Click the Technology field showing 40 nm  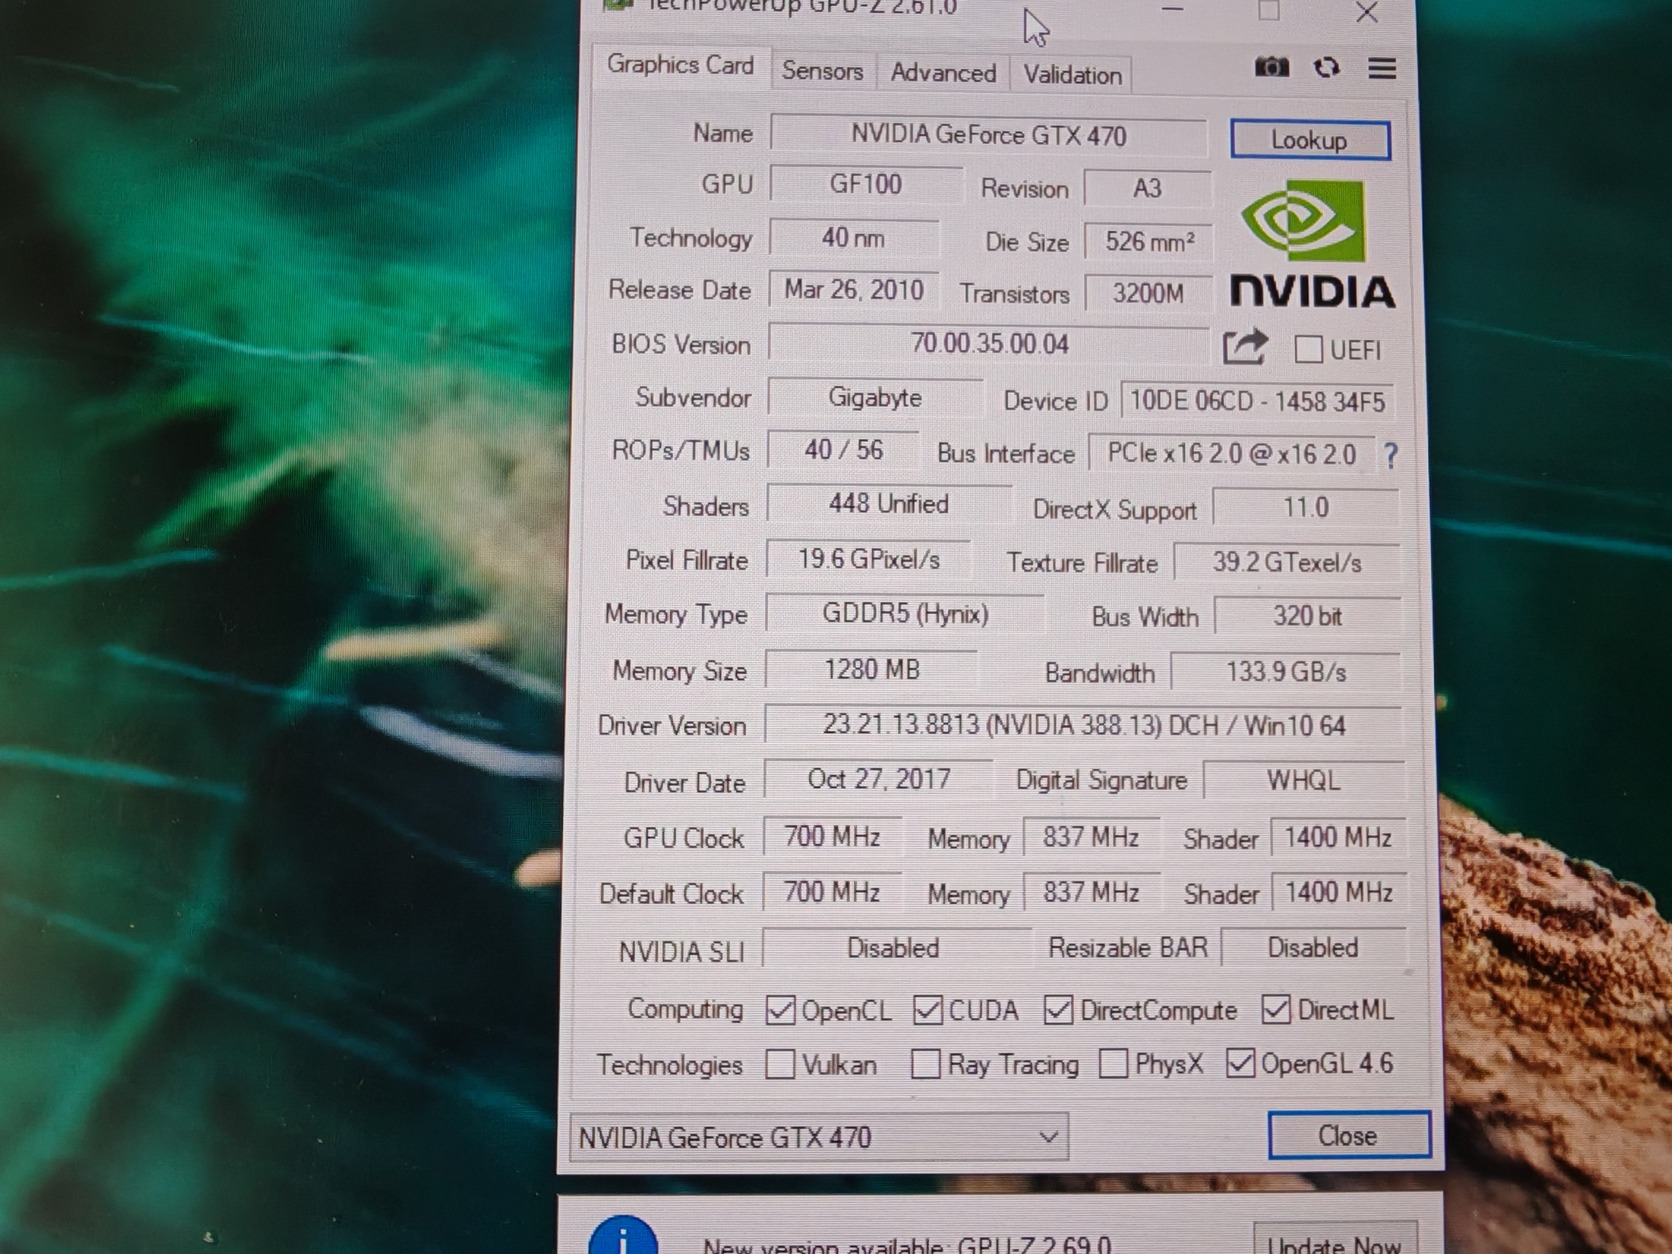coord(853,238)
